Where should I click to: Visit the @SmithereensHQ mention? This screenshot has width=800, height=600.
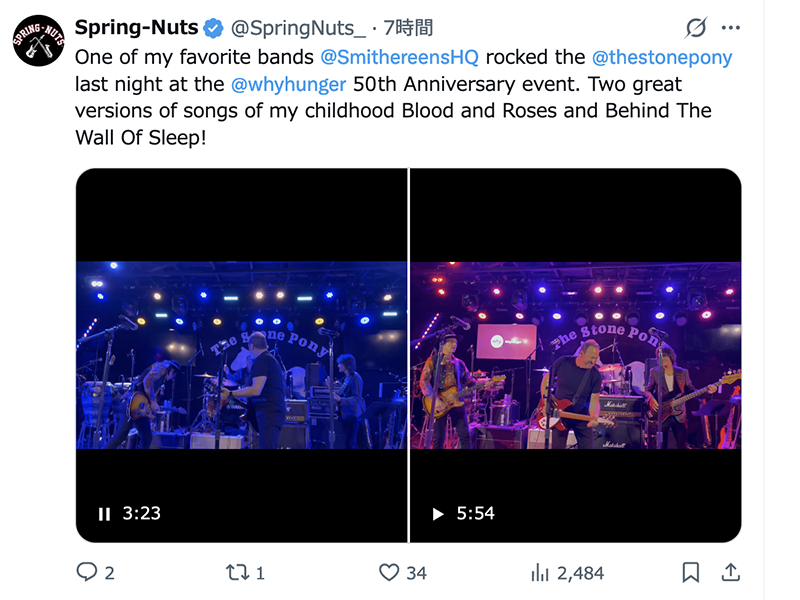[x=400, y=57]
